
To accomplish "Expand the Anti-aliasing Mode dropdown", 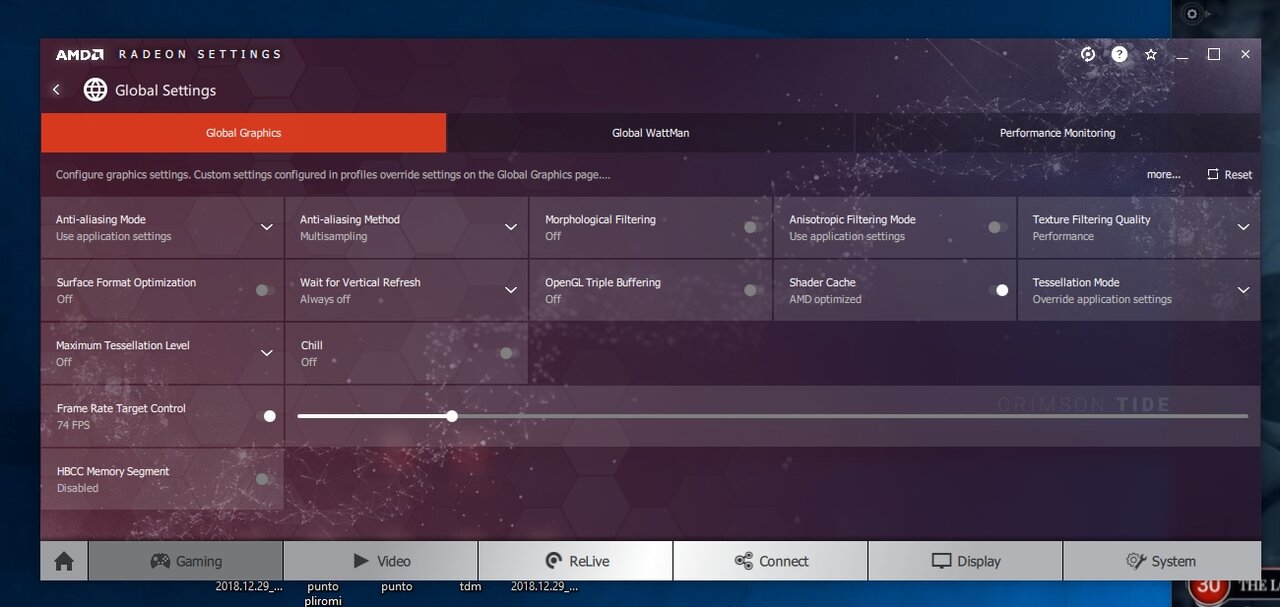I will tap(267, 227).
